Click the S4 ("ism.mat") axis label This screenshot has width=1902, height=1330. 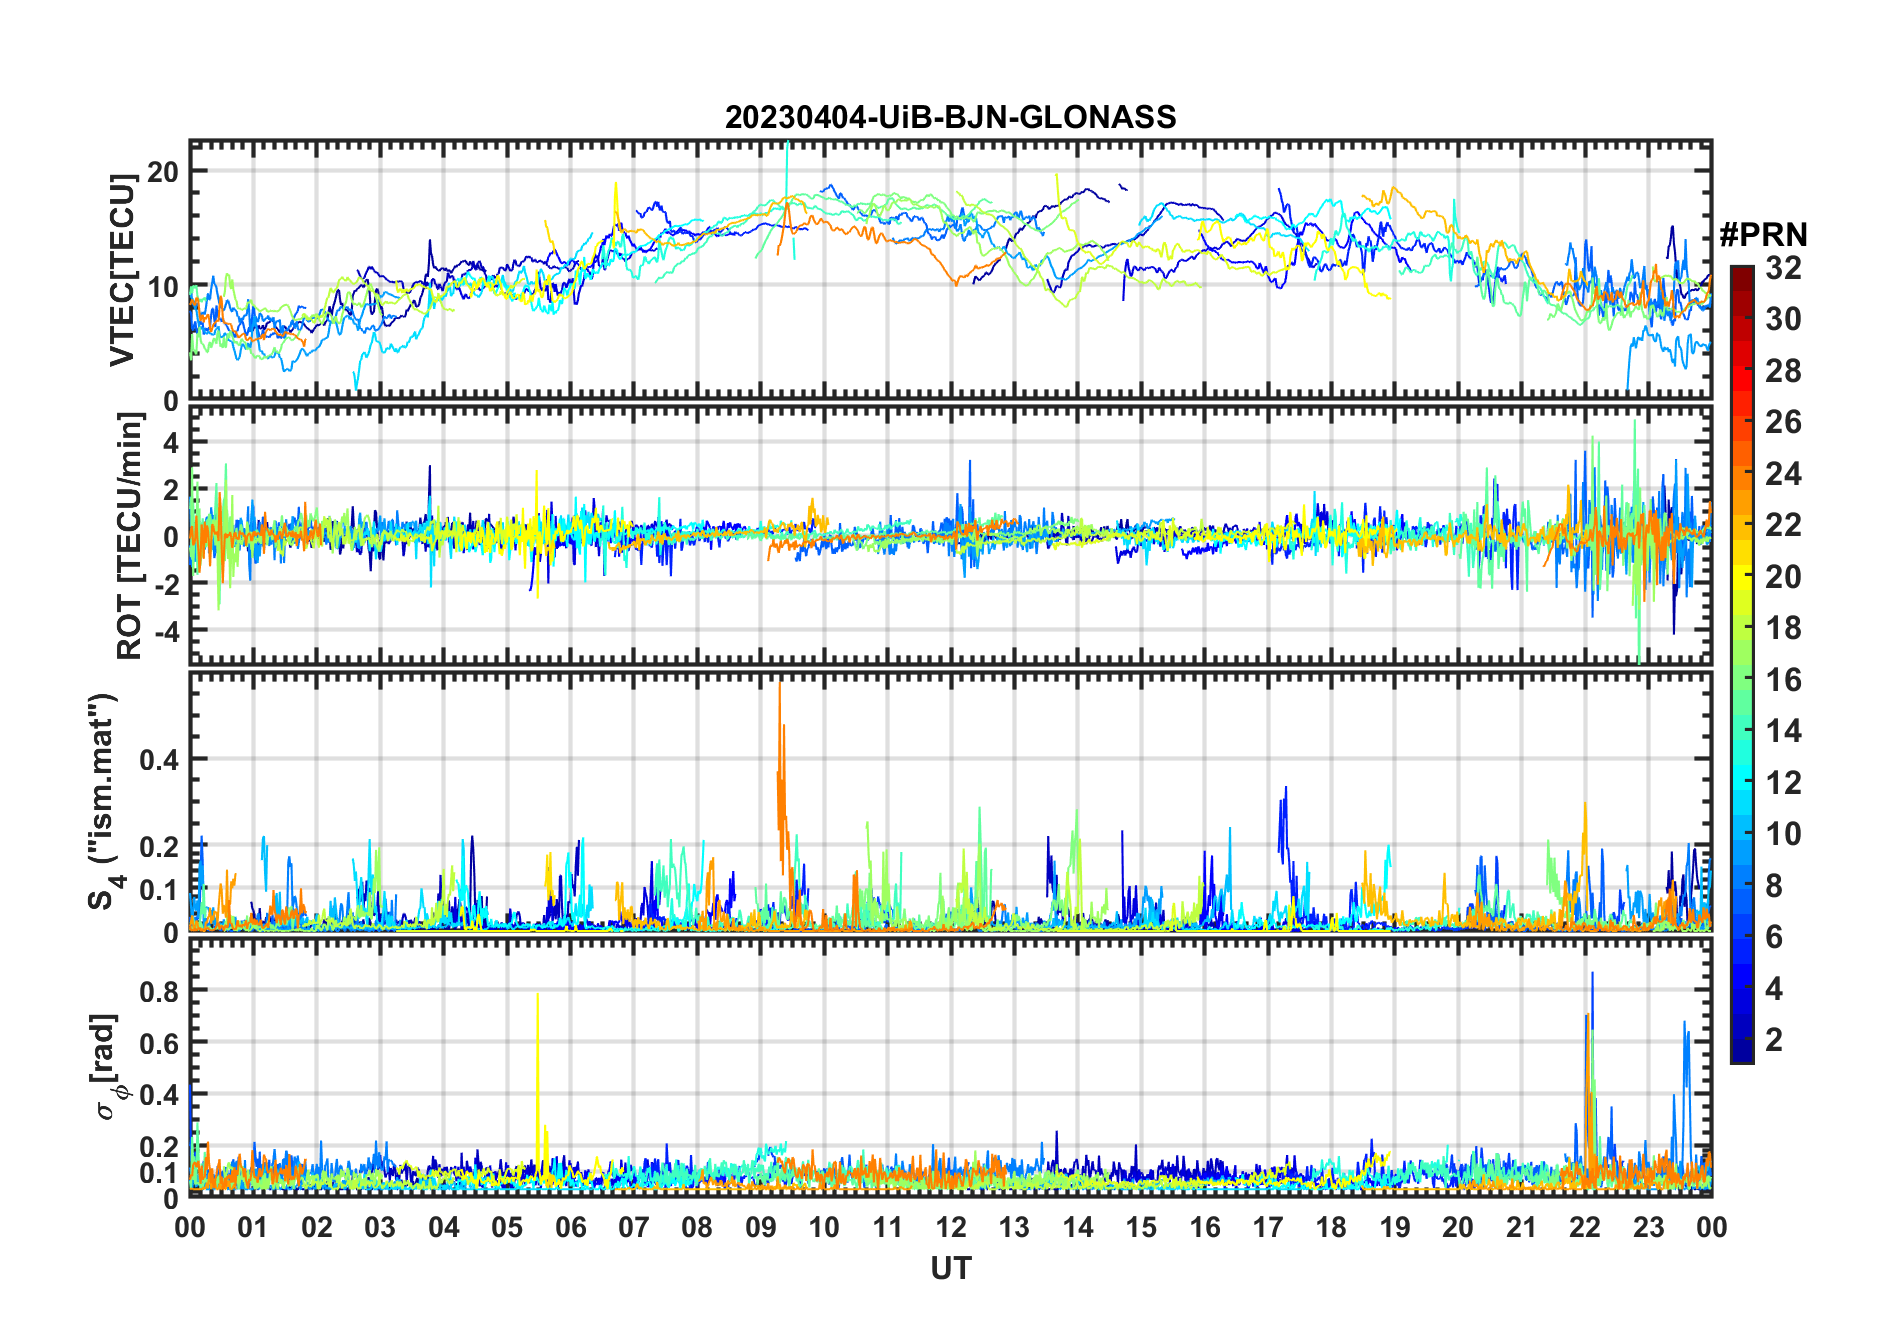[x=104, y=801]
